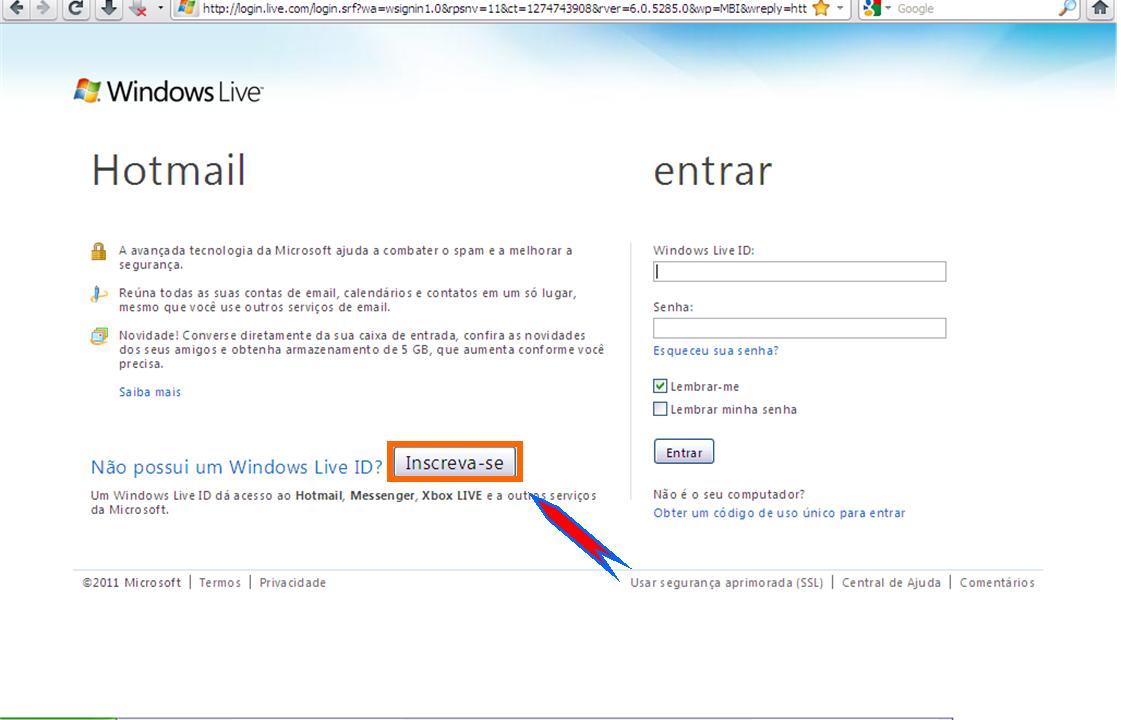Open the Esqueceu sua senha link
The image size is (1121, 720).
[716, 351]
